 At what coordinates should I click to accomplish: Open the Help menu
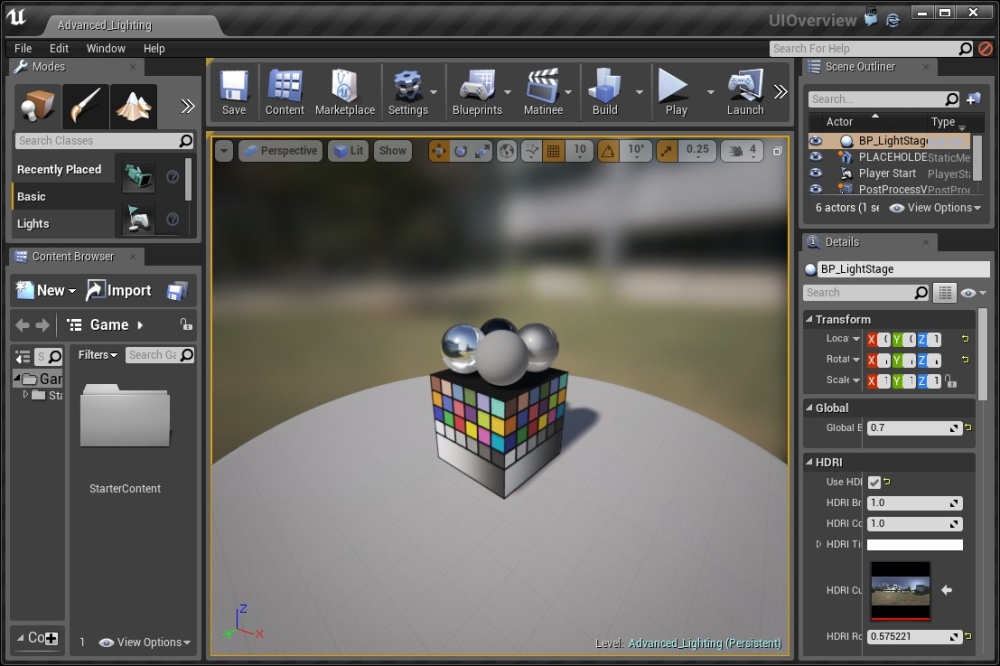(x=154, y=48)
